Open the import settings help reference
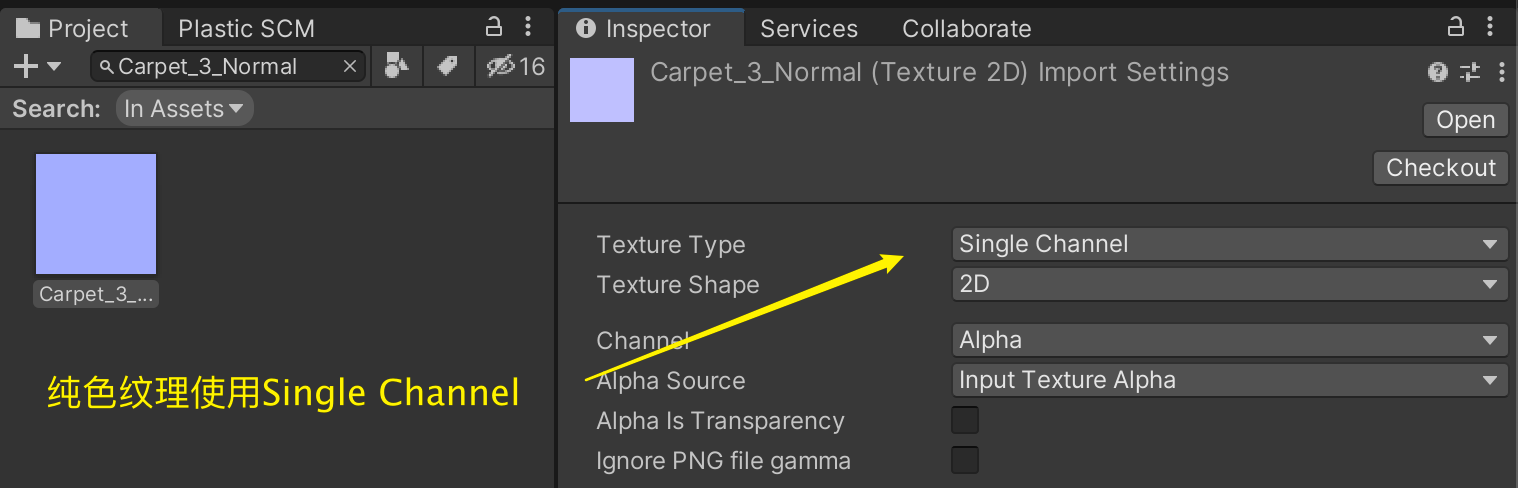Viewport: 1518px width, 488px height. tap(1438, 72)
